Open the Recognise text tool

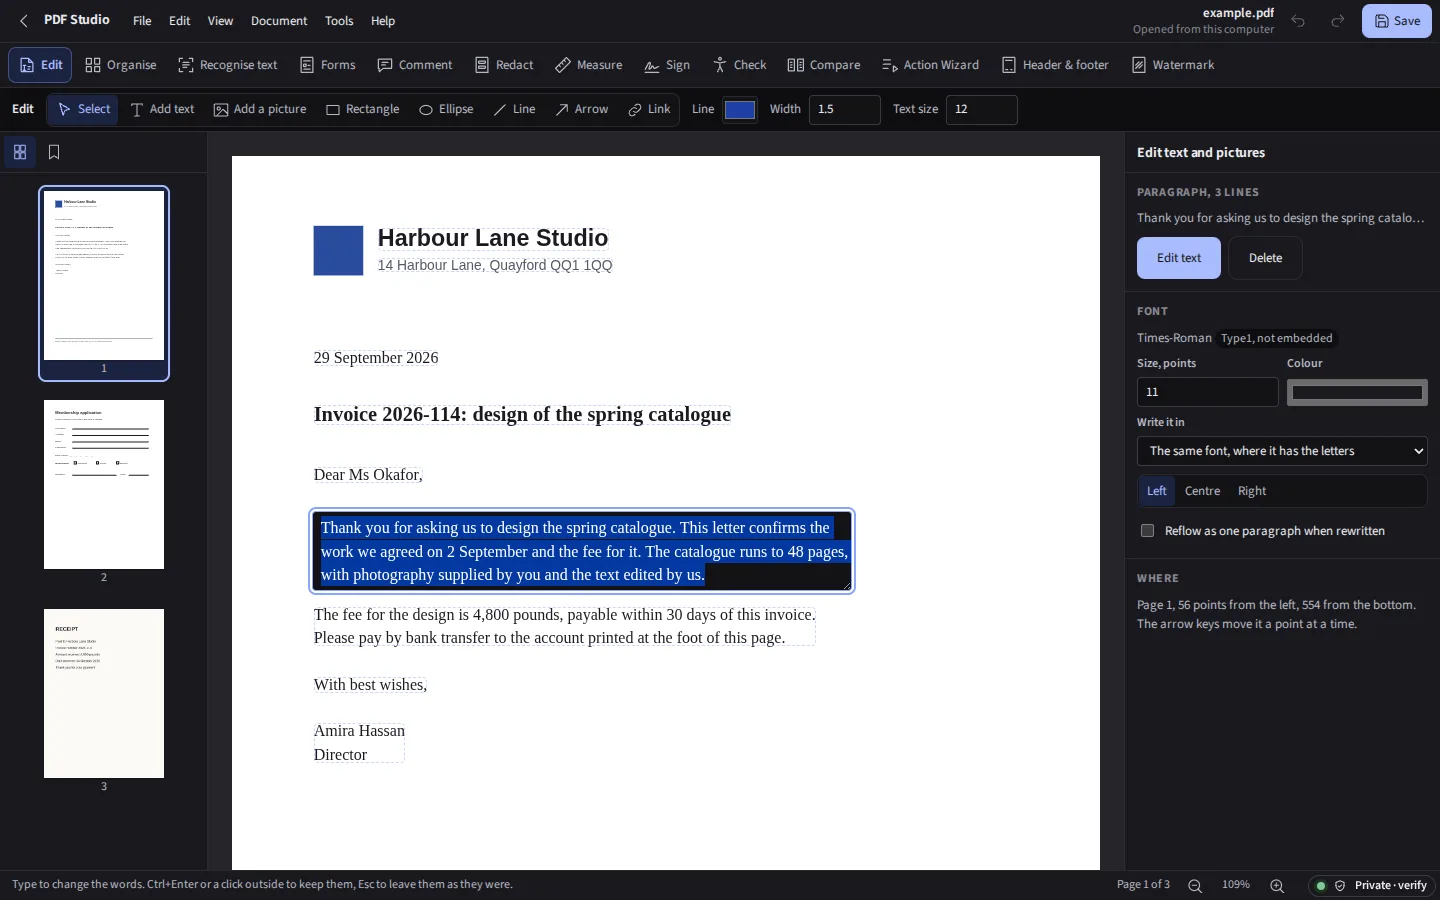pyautogui.click(x=227, y=65)
